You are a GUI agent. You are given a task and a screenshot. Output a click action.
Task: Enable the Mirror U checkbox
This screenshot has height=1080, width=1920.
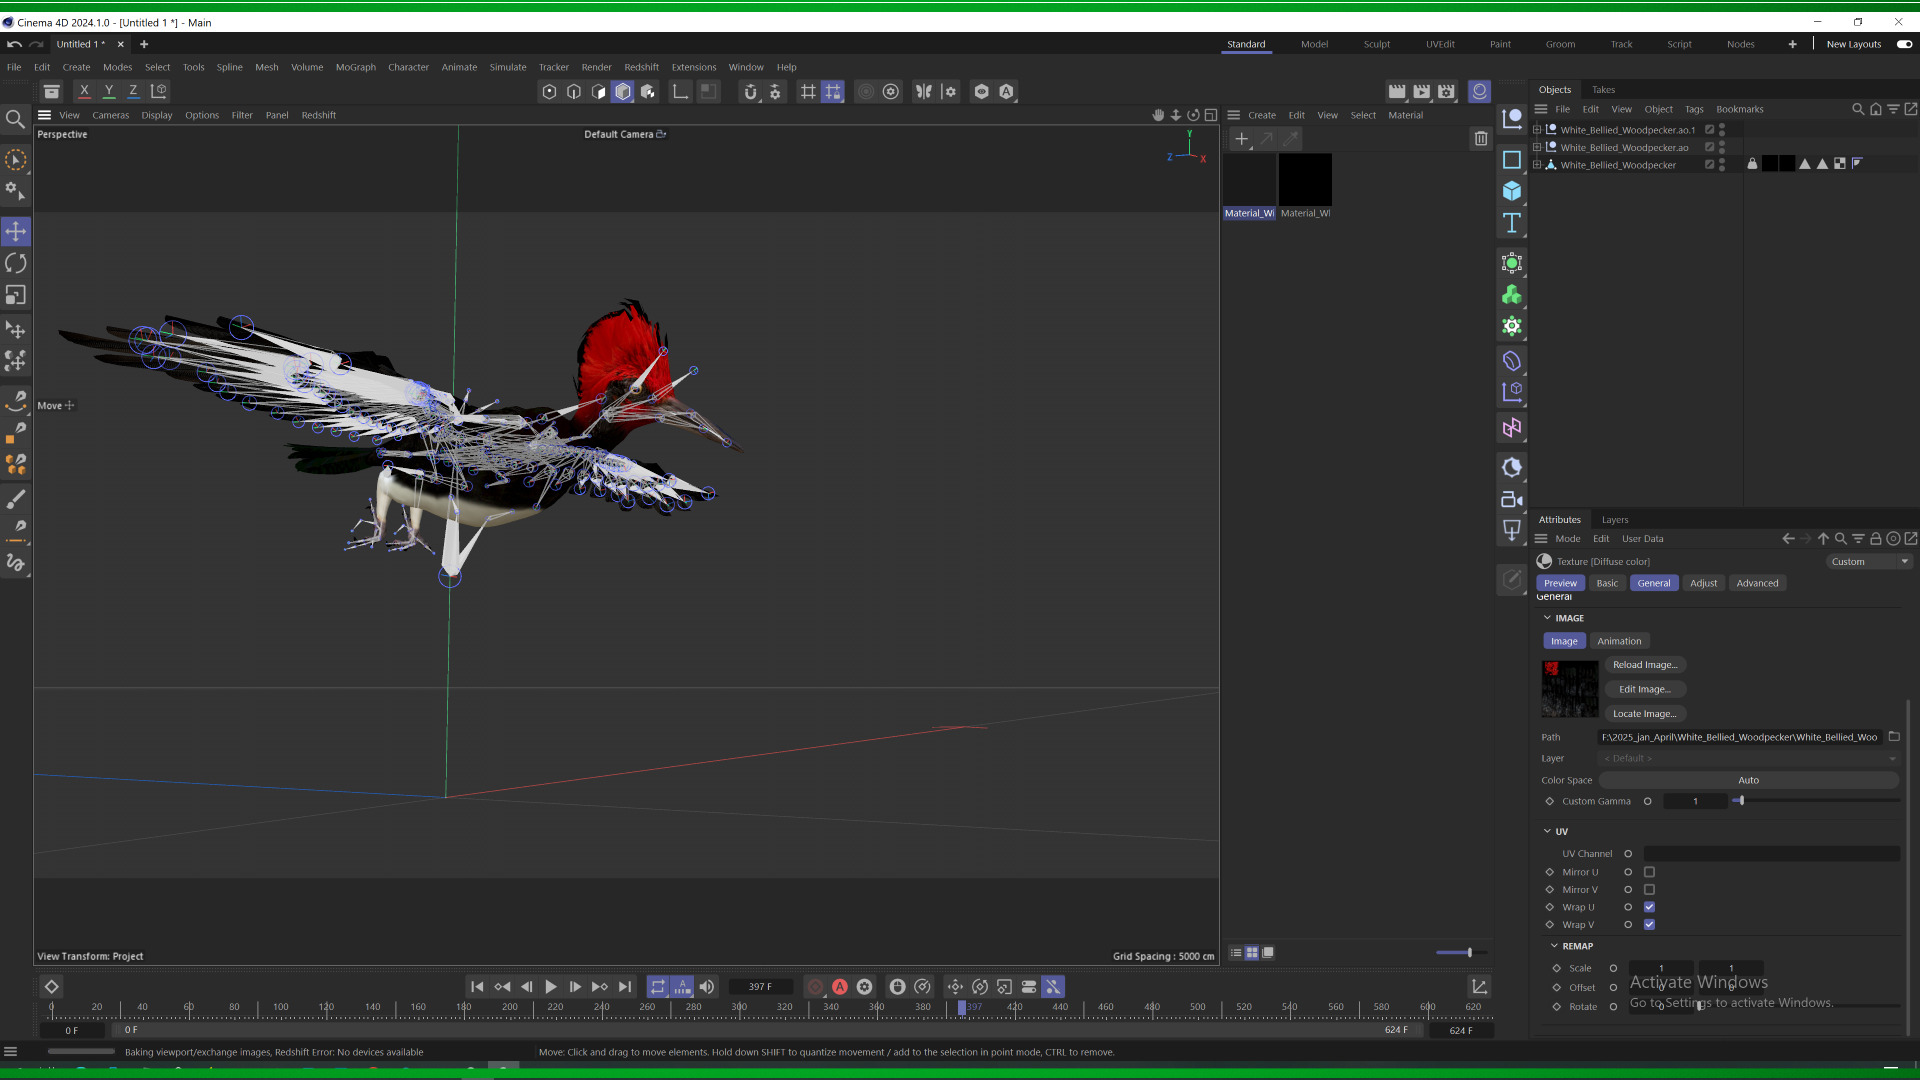(x=1649, y=872)
